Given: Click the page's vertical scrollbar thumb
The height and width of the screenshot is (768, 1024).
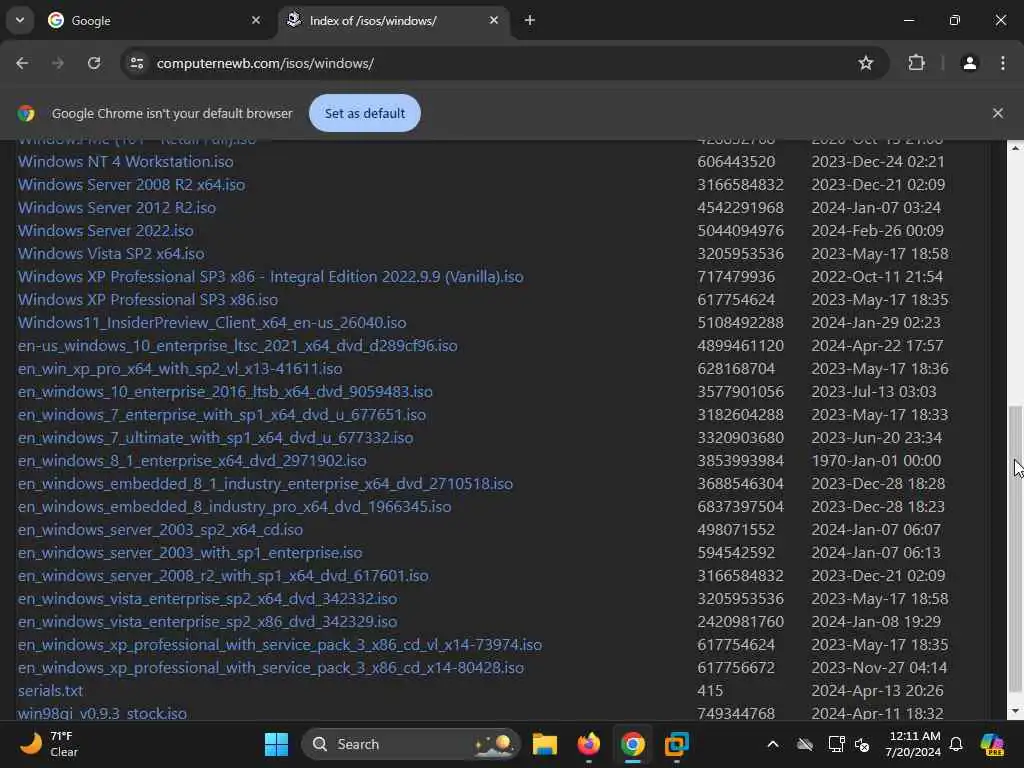Looking at the screenshot, I should click(x=1015, y=549).
